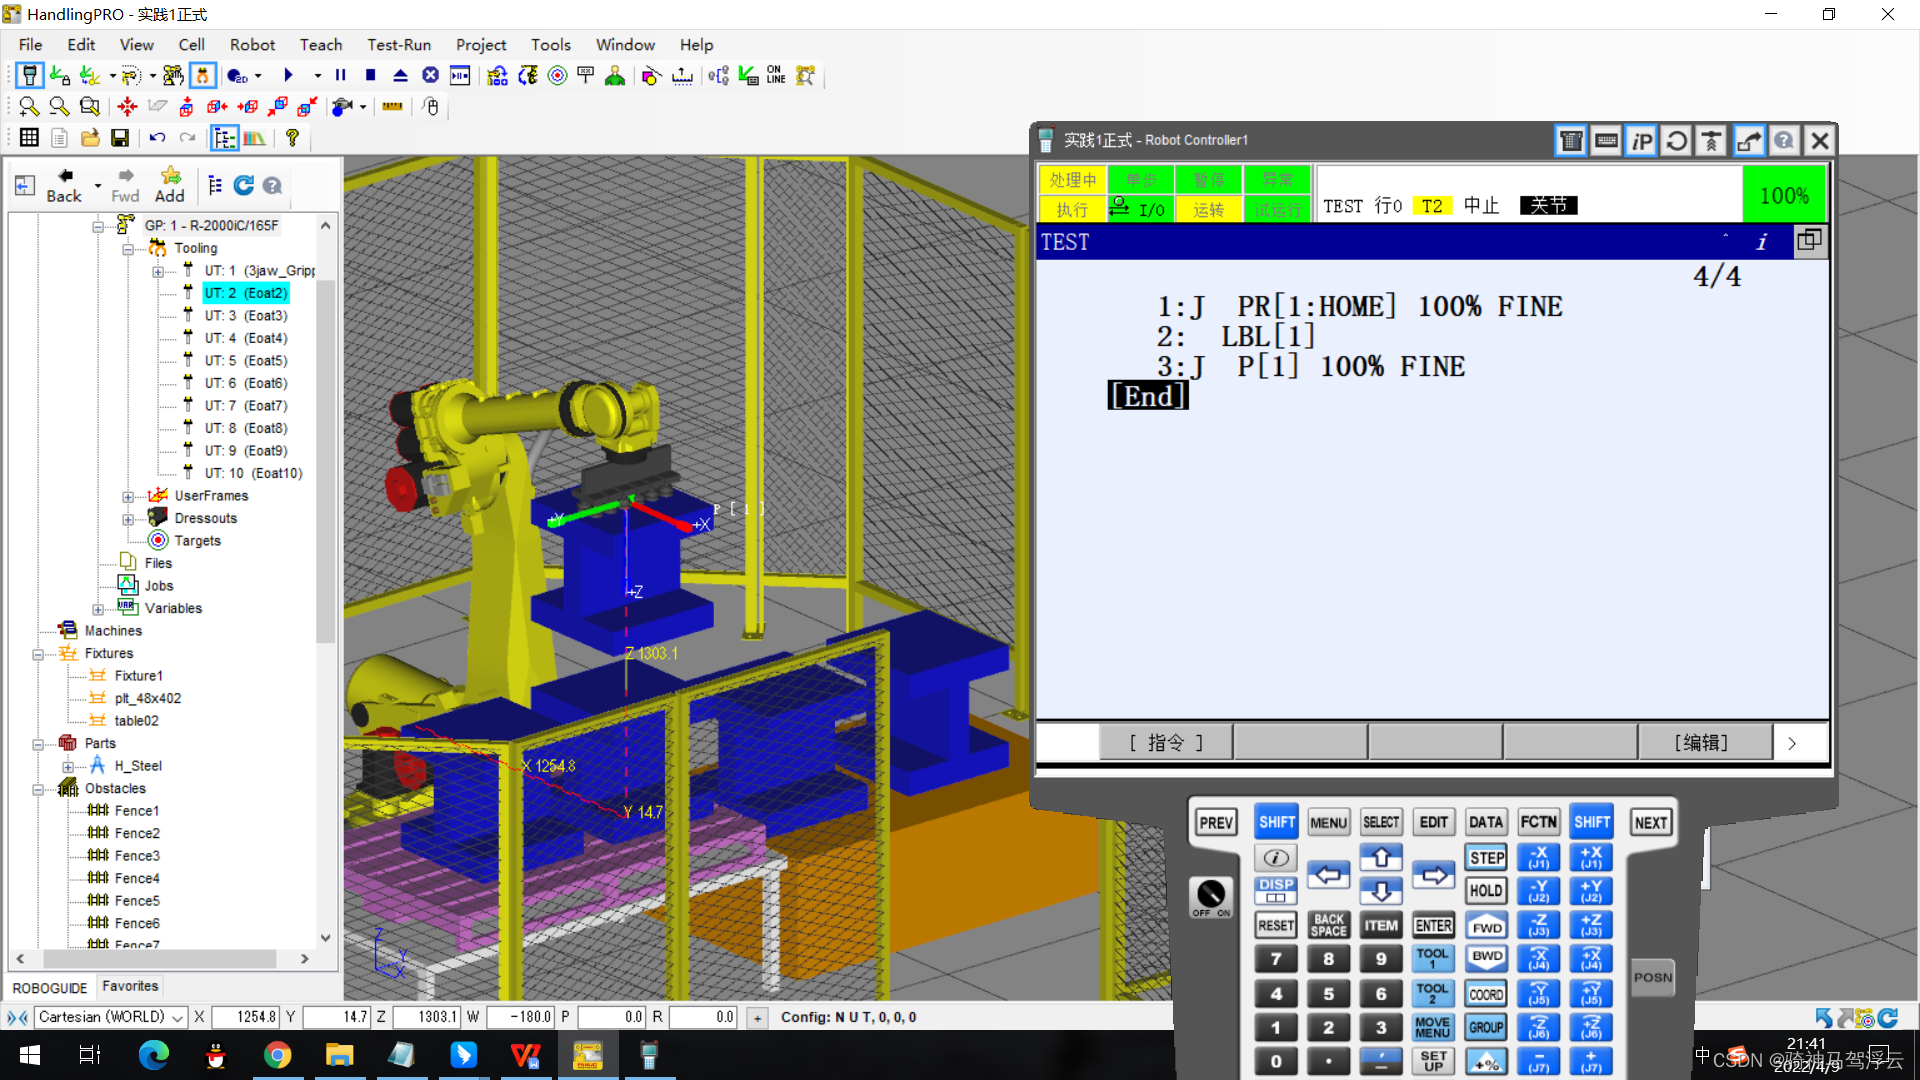The height and width of the screenshot is (1080, 1920).
Task: Select the Targets tree item
Action: tap(197, 541)
